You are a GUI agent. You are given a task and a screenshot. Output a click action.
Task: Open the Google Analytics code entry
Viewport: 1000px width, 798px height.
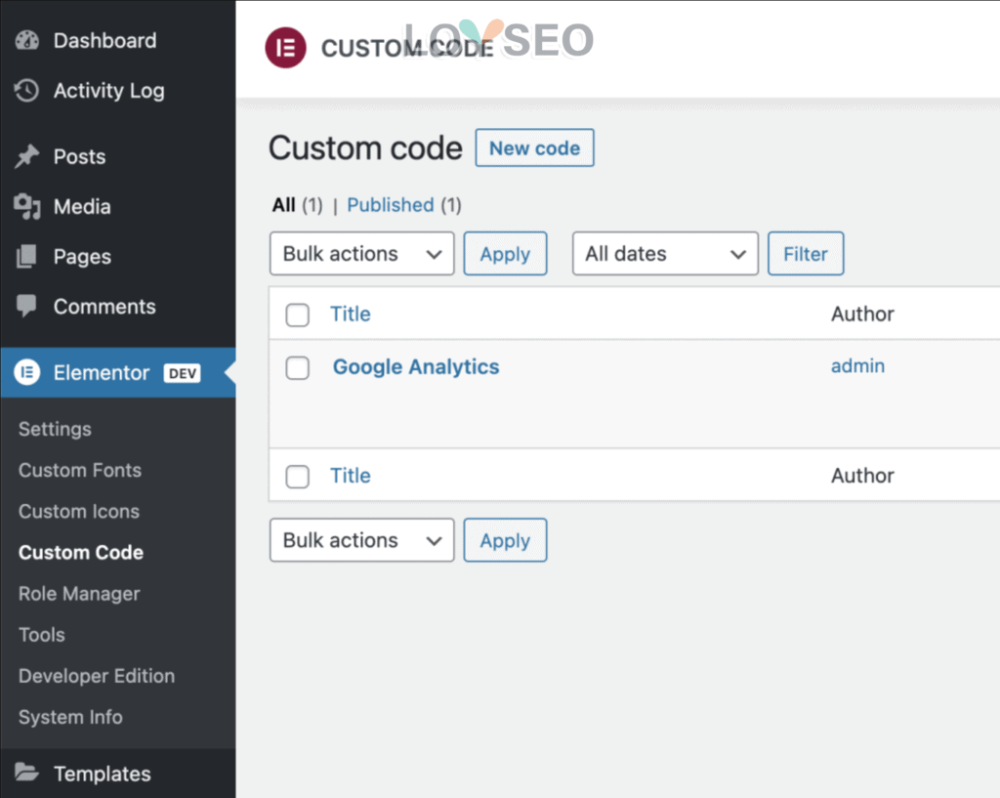pos(416,367)
